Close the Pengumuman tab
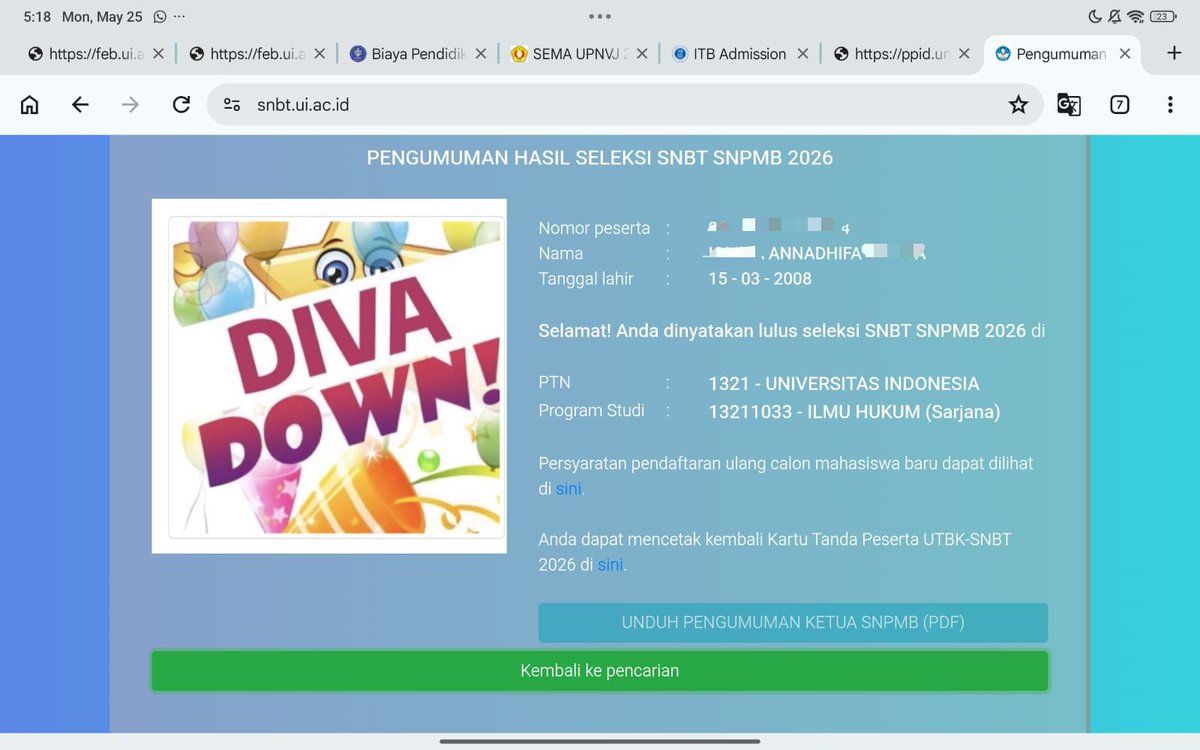 point(1125,54)
